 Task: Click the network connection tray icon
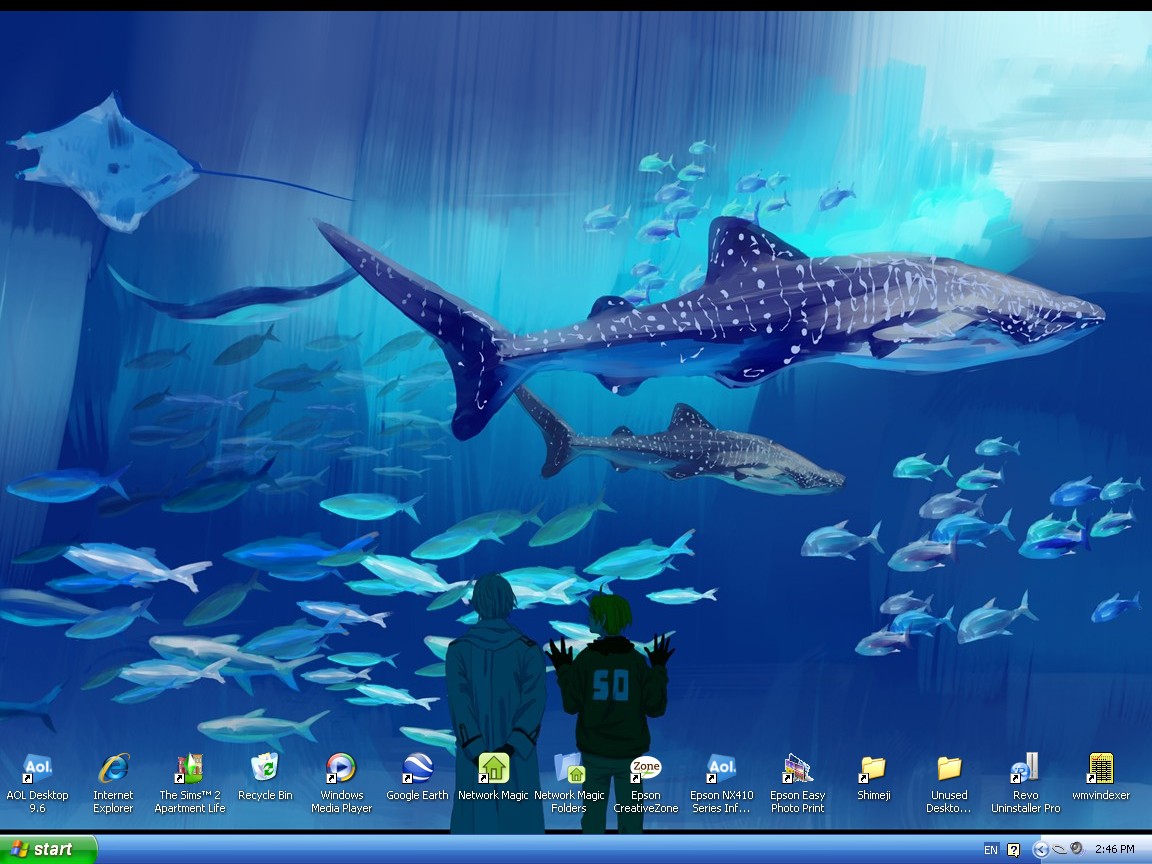[1059, 849]
